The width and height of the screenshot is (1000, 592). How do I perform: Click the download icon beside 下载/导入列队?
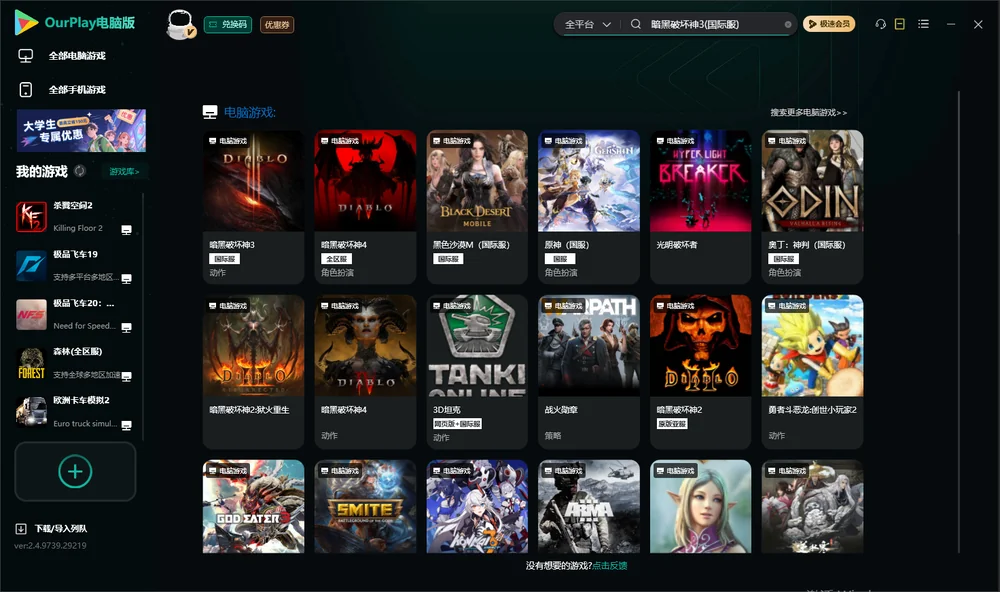click(x=20, y=528)
